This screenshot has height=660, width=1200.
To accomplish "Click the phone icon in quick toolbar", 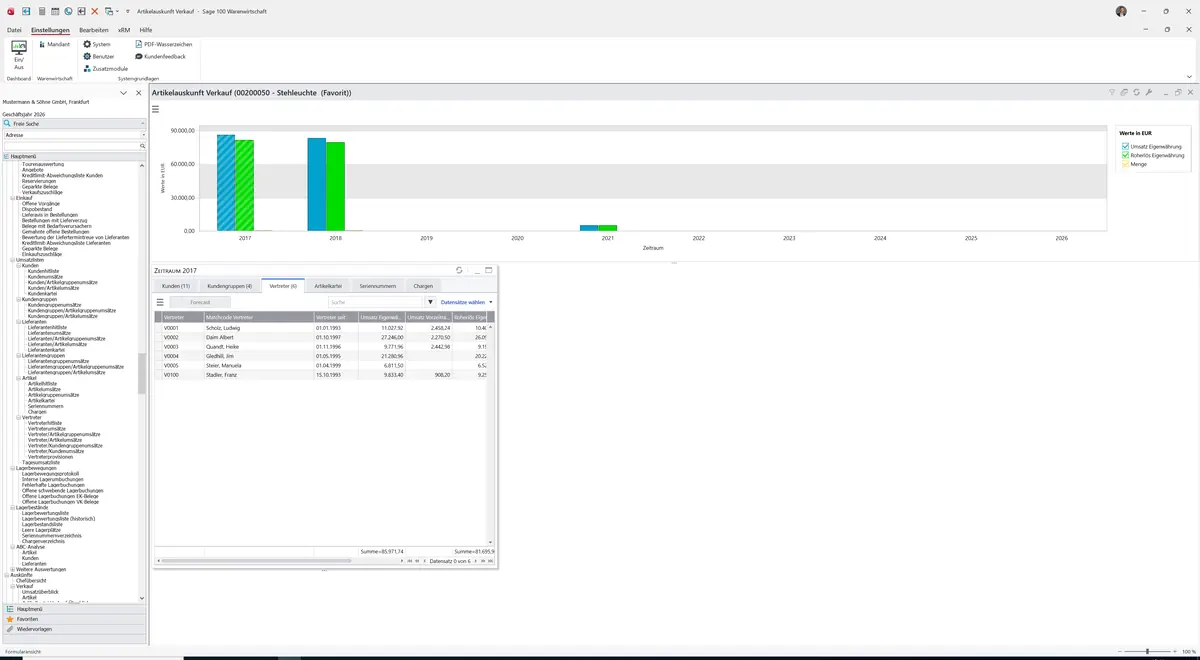I will click(x=68, y=11).
